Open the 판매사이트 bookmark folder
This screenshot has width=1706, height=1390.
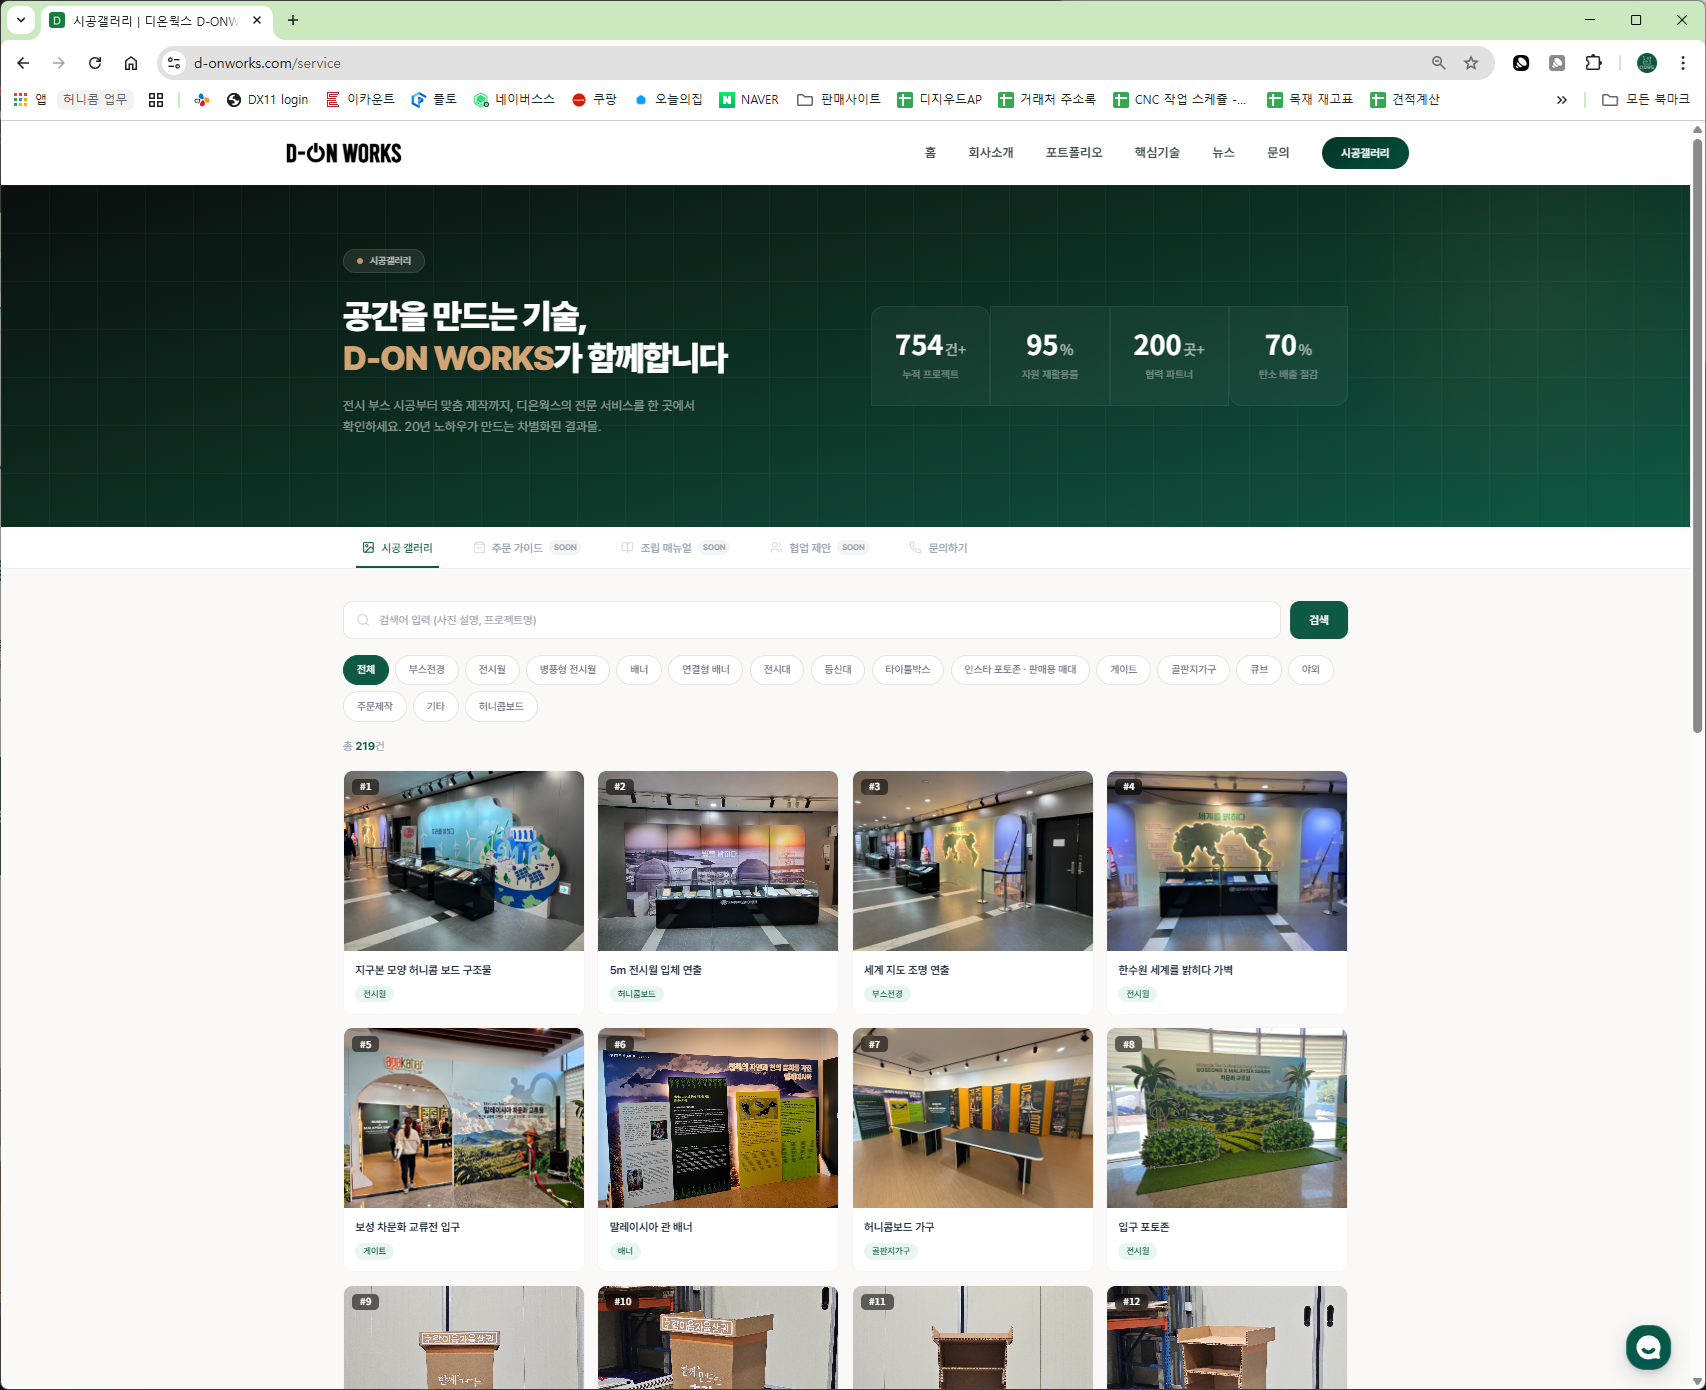[x=839, y=100]
